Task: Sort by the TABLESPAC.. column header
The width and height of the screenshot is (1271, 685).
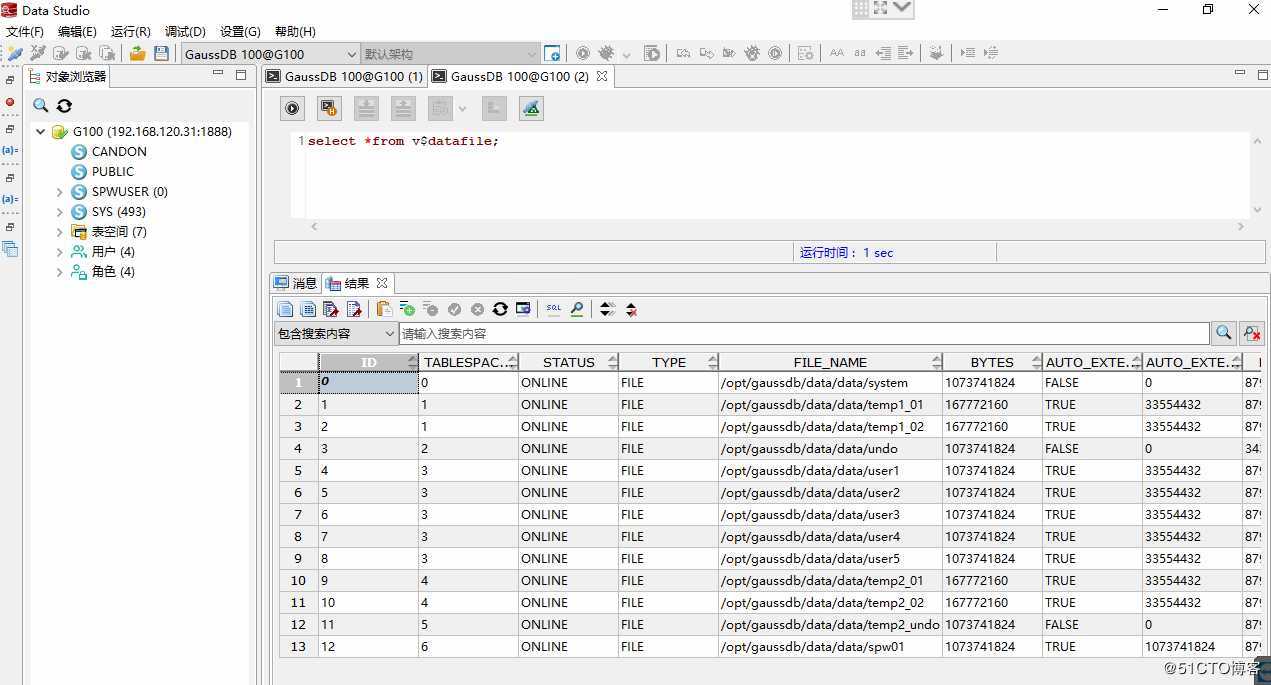Action: (x=468, y=362)
